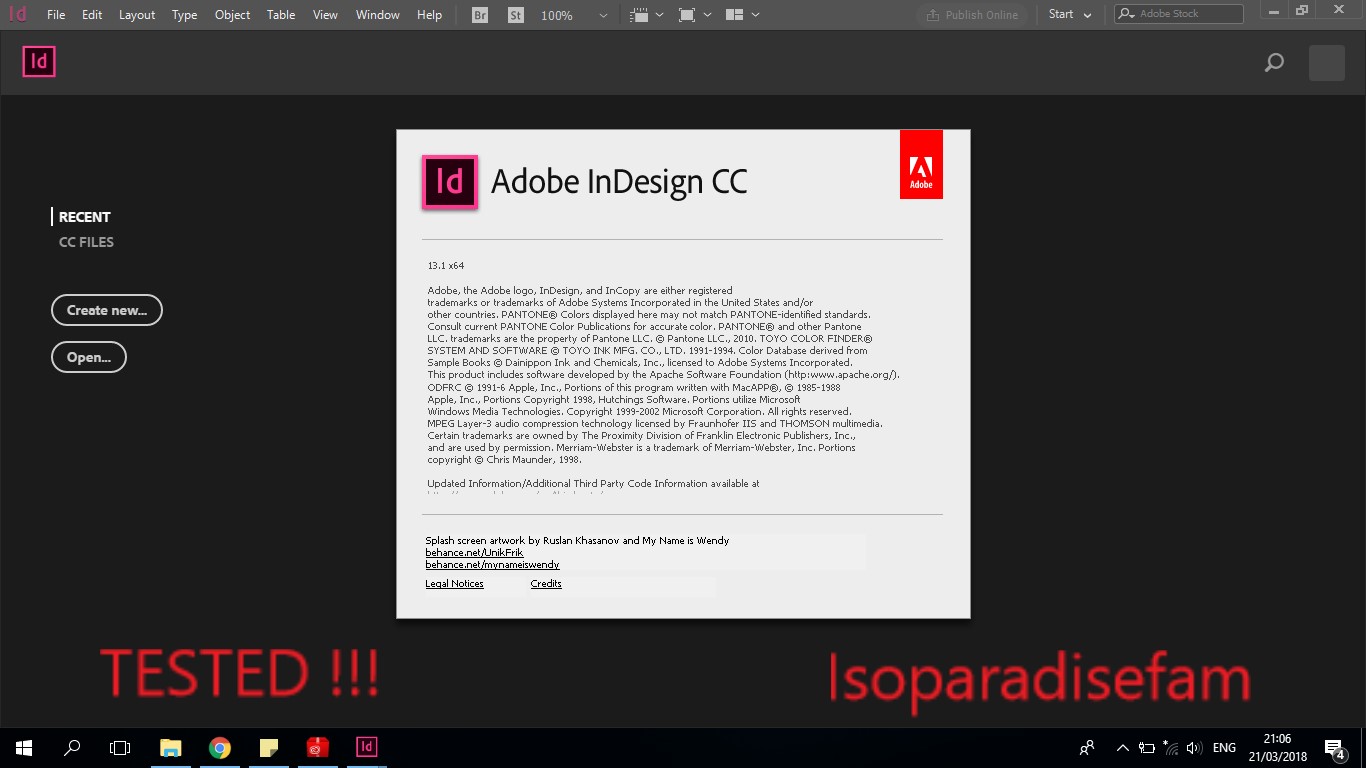1366x768 pixels.
Task: Open the Layout menu
Action: click(x=137, y=15)
